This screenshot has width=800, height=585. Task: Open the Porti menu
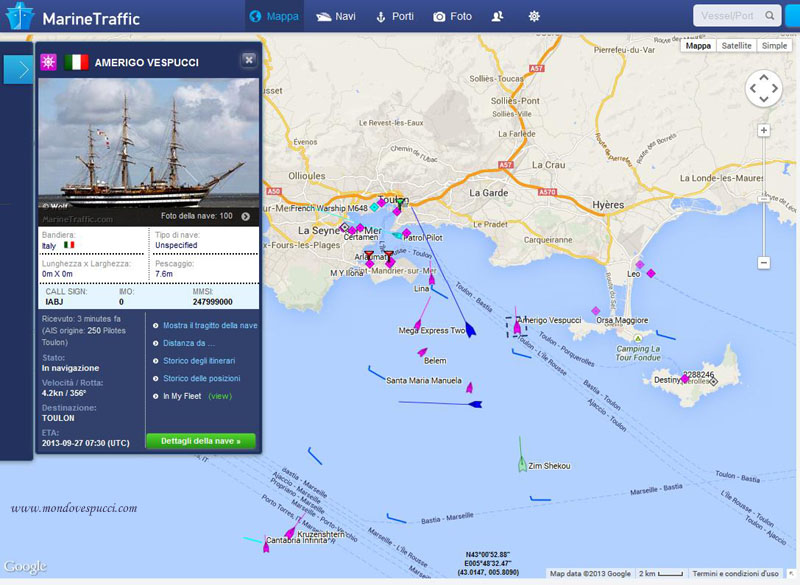[395, 16]
